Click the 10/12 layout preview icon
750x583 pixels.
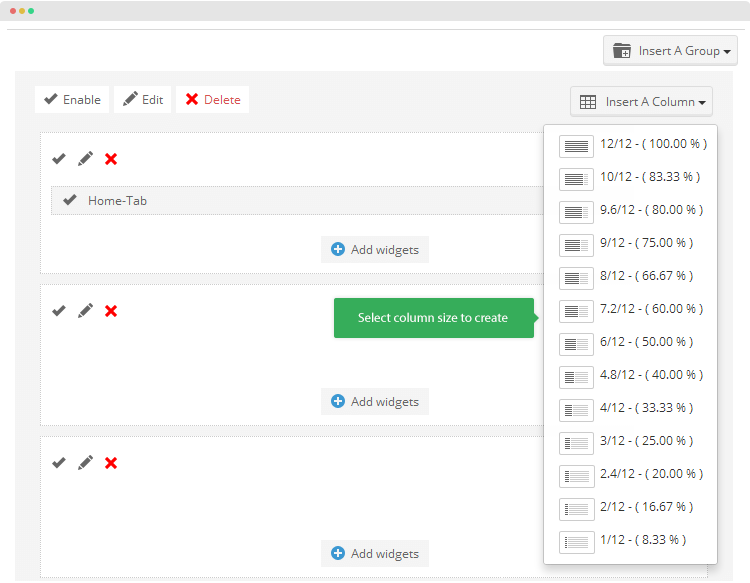click(x=576, y=179)
